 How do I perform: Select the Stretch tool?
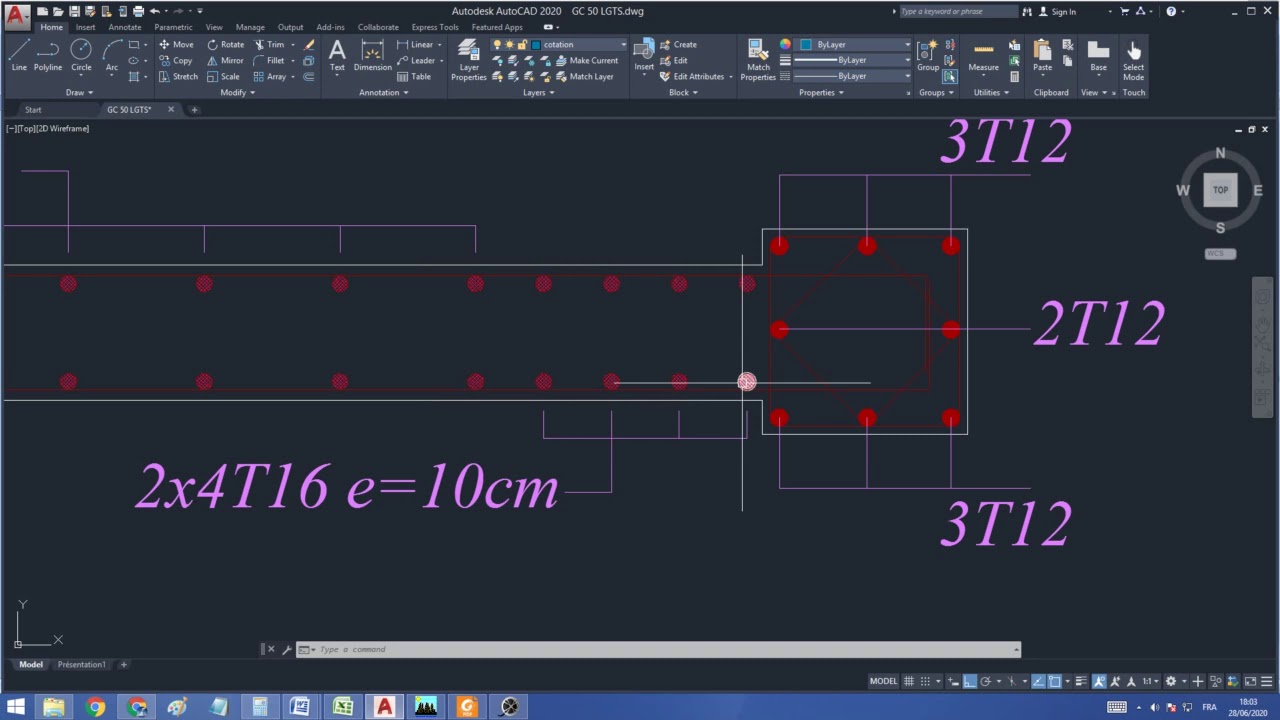pyautogui.click(x=178, y=77)
